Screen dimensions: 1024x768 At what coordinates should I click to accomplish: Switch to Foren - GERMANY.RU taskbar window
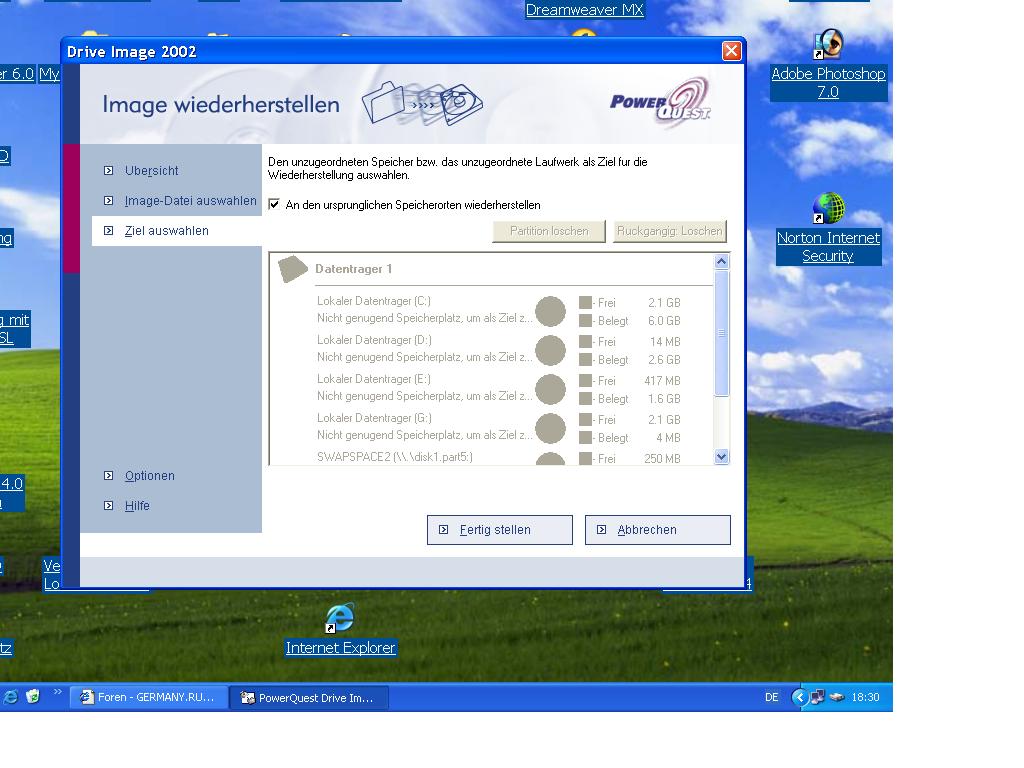point(149,697)
